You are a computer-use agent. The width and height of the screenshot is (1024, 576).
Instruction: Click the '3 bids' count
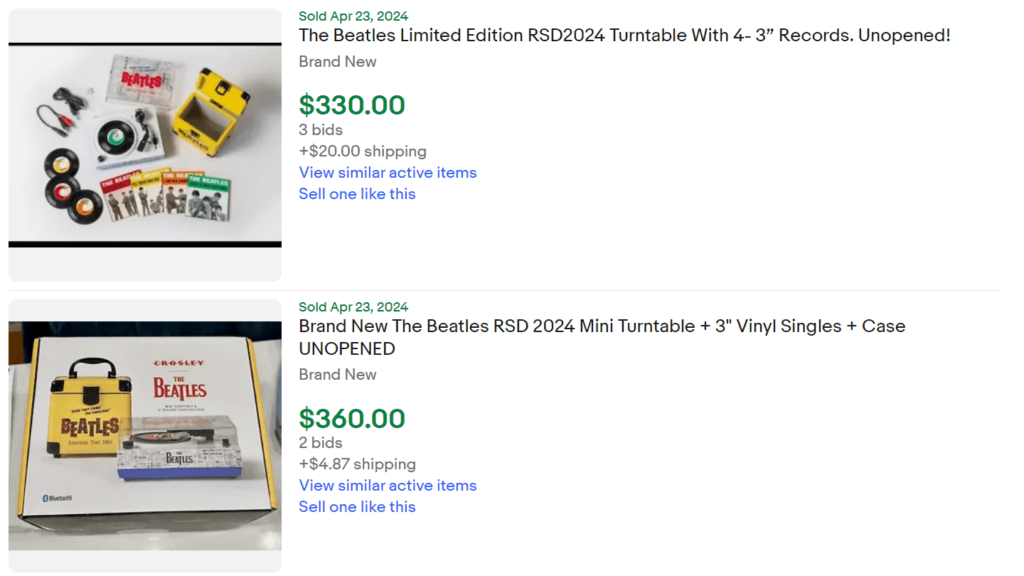coord(320,130)
